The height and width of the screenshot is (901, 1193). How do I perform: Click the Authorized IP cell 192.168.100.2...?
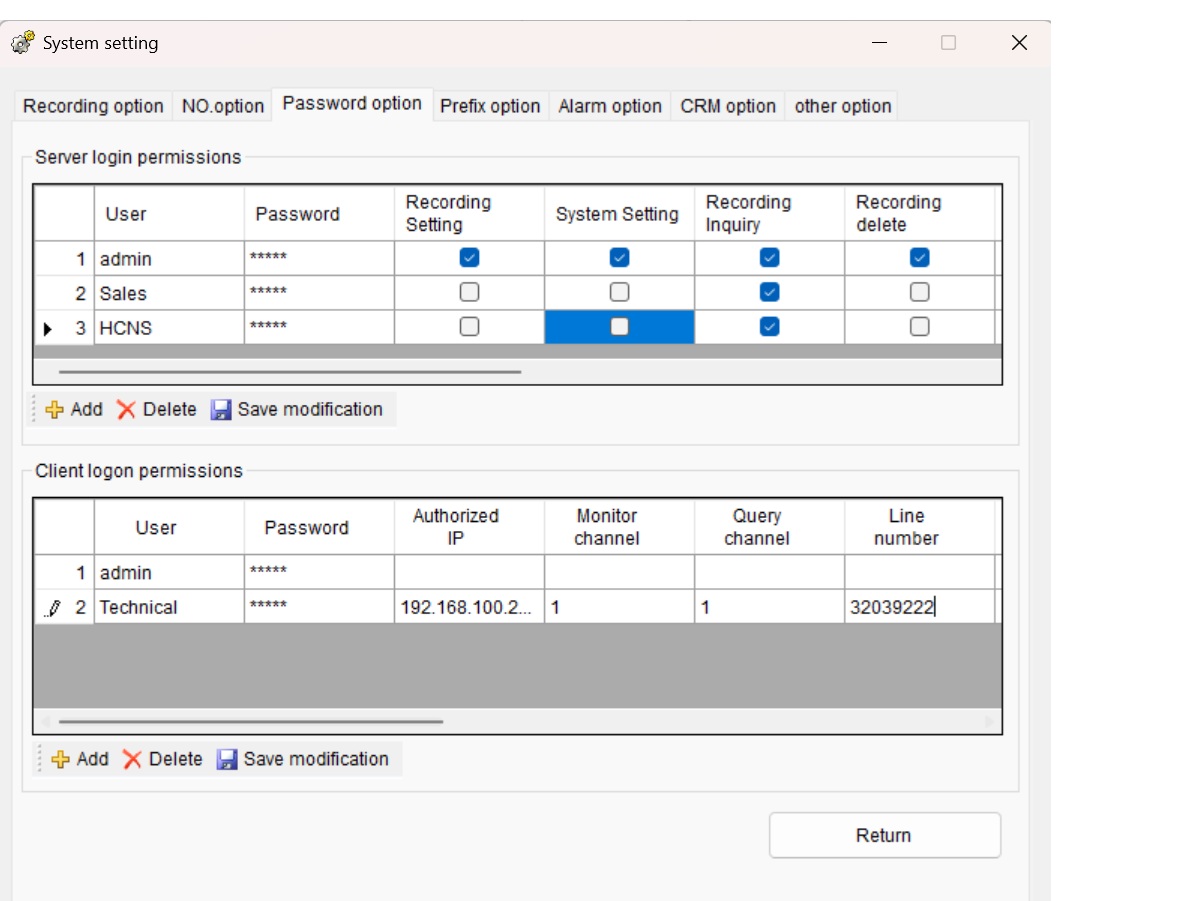469,607
